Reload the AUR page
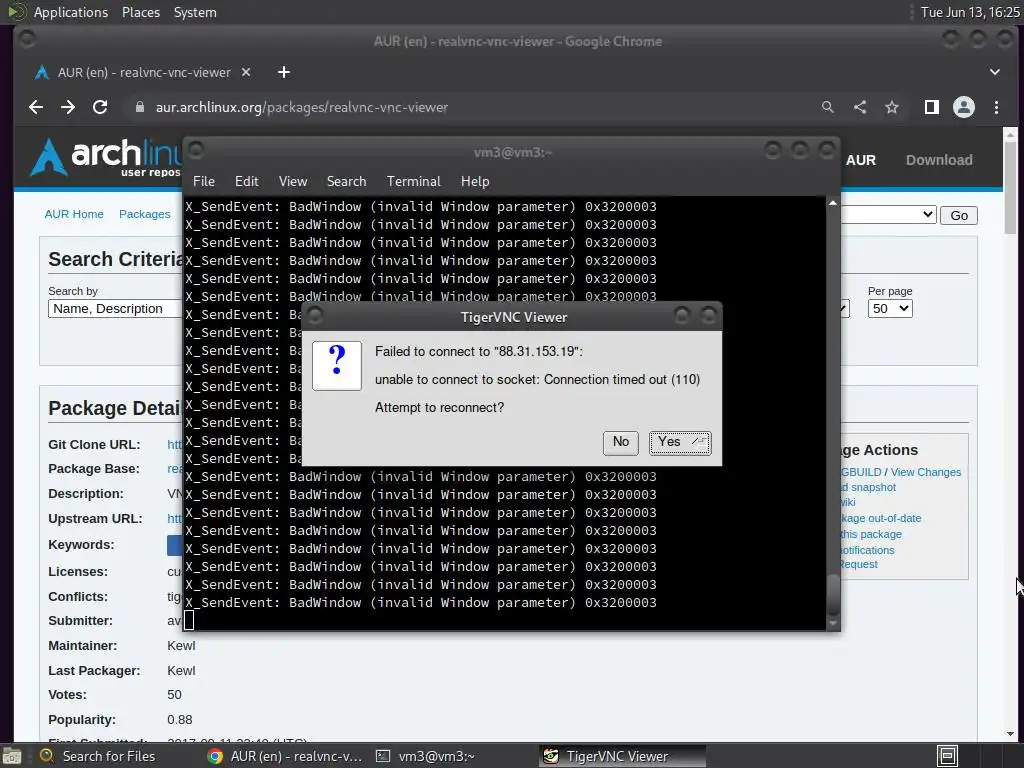This screenshot has height=768, width=1024. tap(100, 107)
